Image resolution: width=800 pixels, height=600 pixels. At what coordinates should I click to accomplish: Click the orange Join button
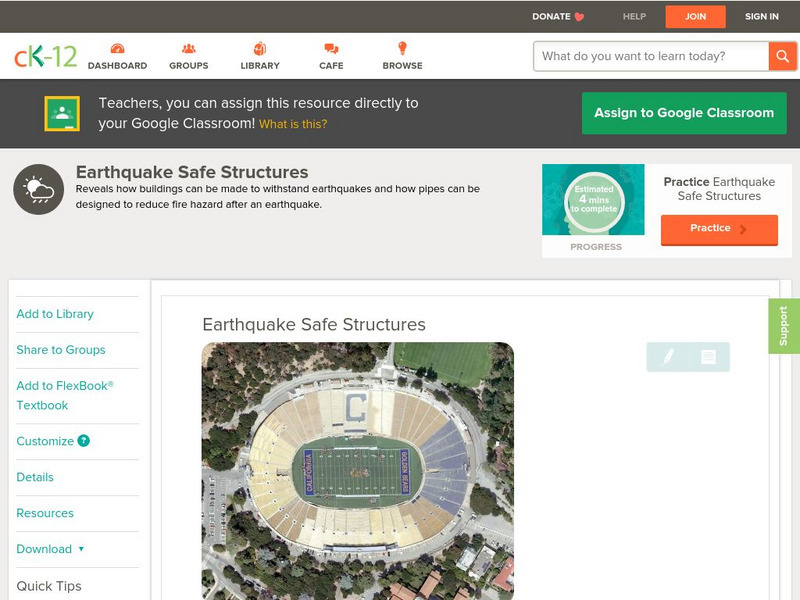coord(695,17)
